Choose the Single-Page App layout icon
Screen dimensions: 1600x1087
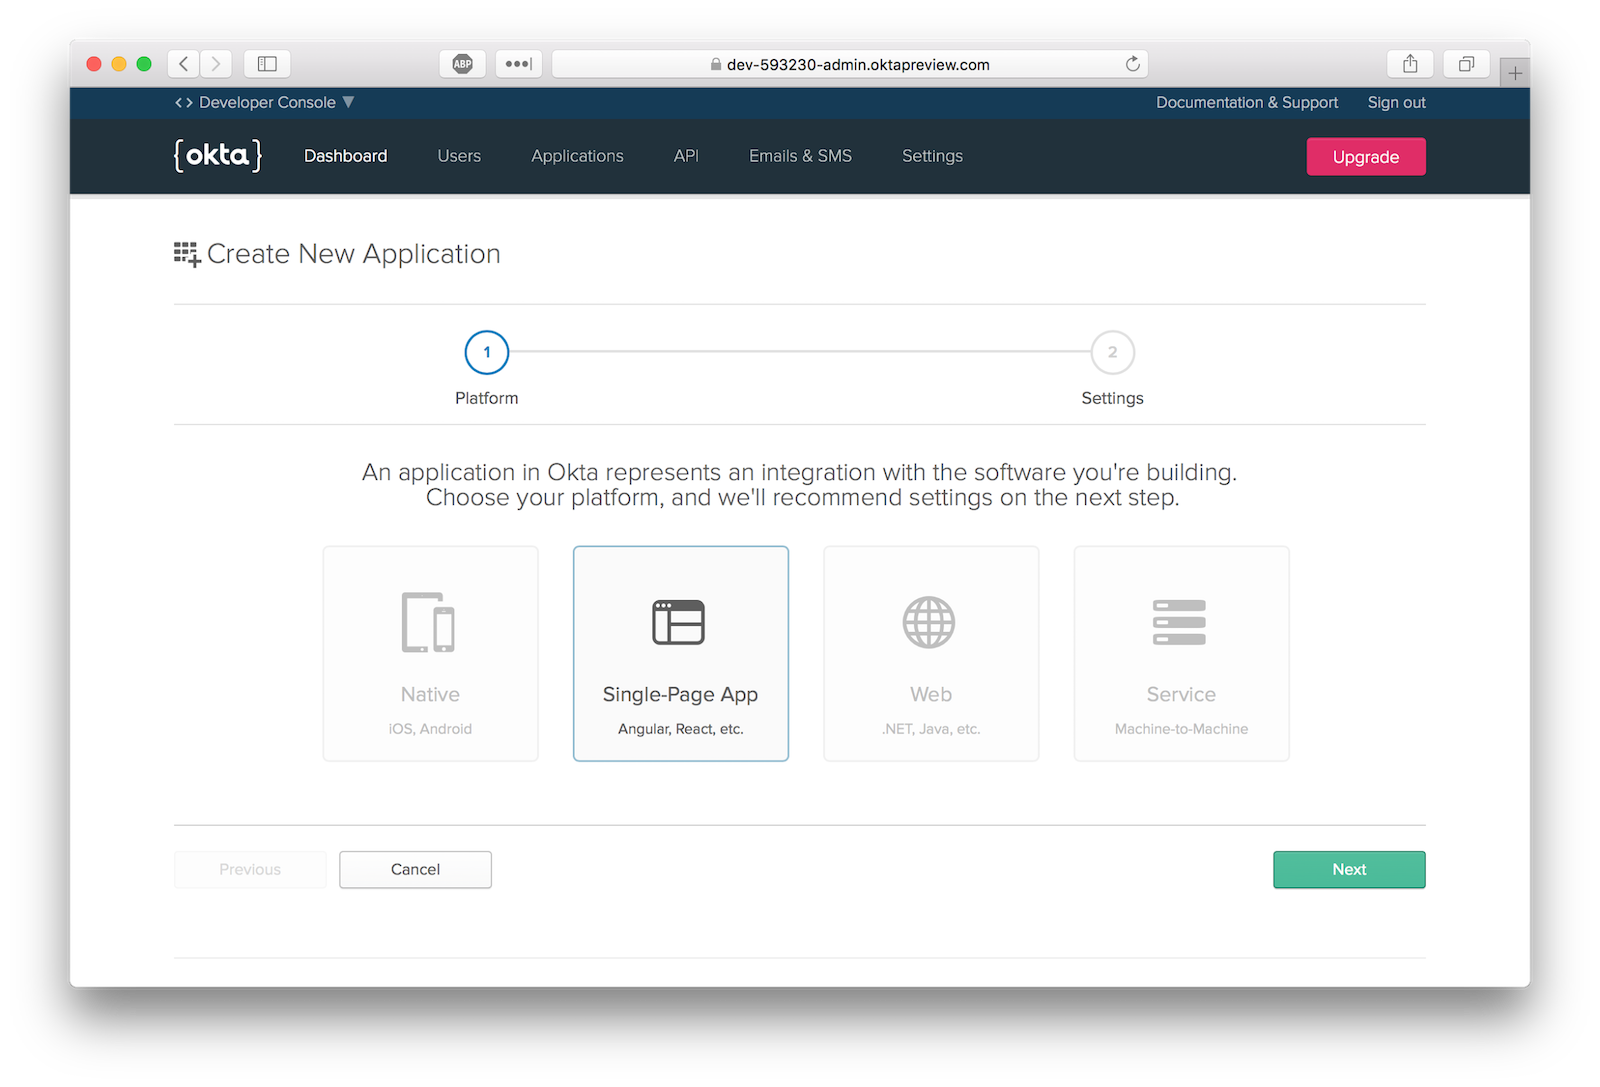(x=679, y=622)
